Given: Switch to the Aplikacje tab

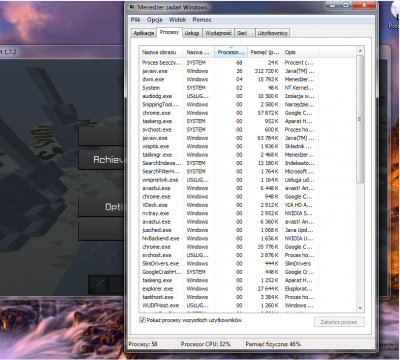Looking at the screenshot, I should click(144, 33).
